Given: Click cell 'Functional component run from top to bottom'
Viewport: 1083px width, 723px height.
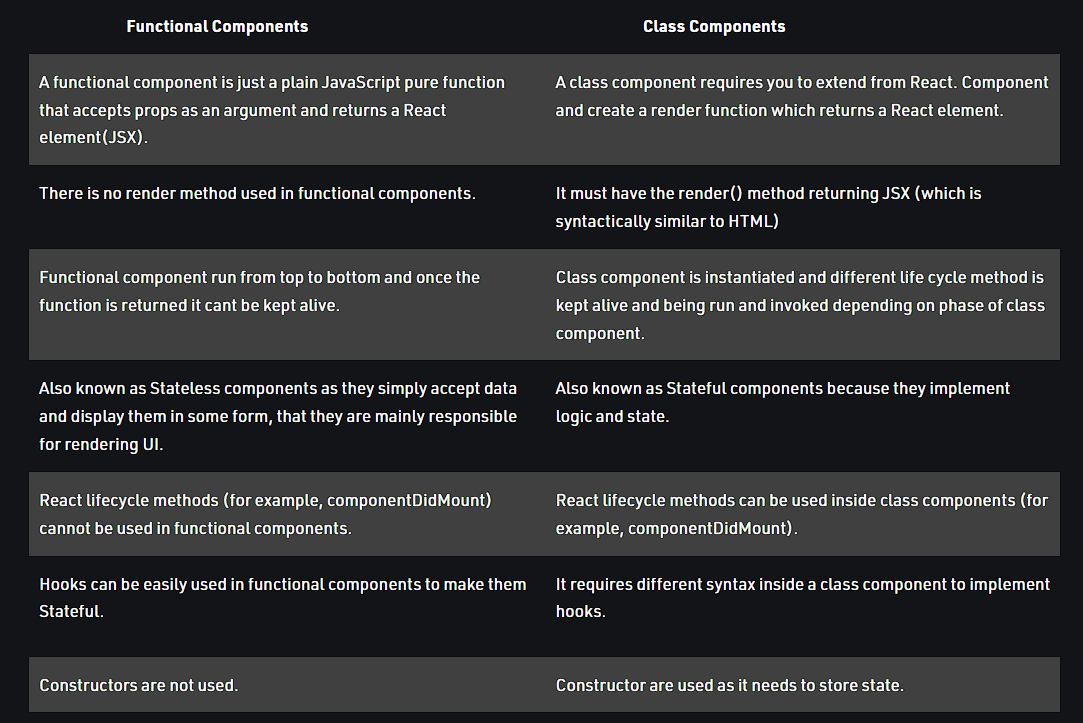Looking at the screenshot, I should pos(287,305).
